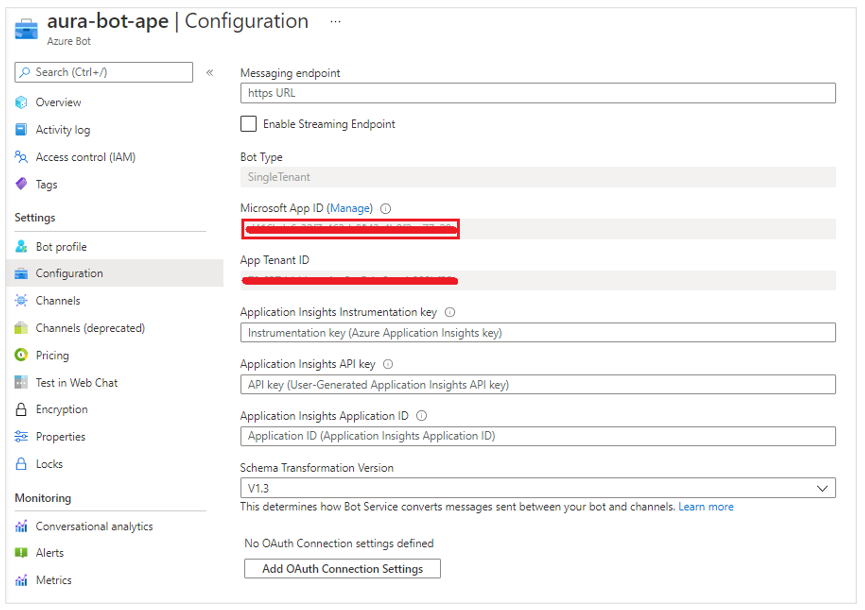Click the Locks padlock icon
865x610 pixels.
(21, 464)
